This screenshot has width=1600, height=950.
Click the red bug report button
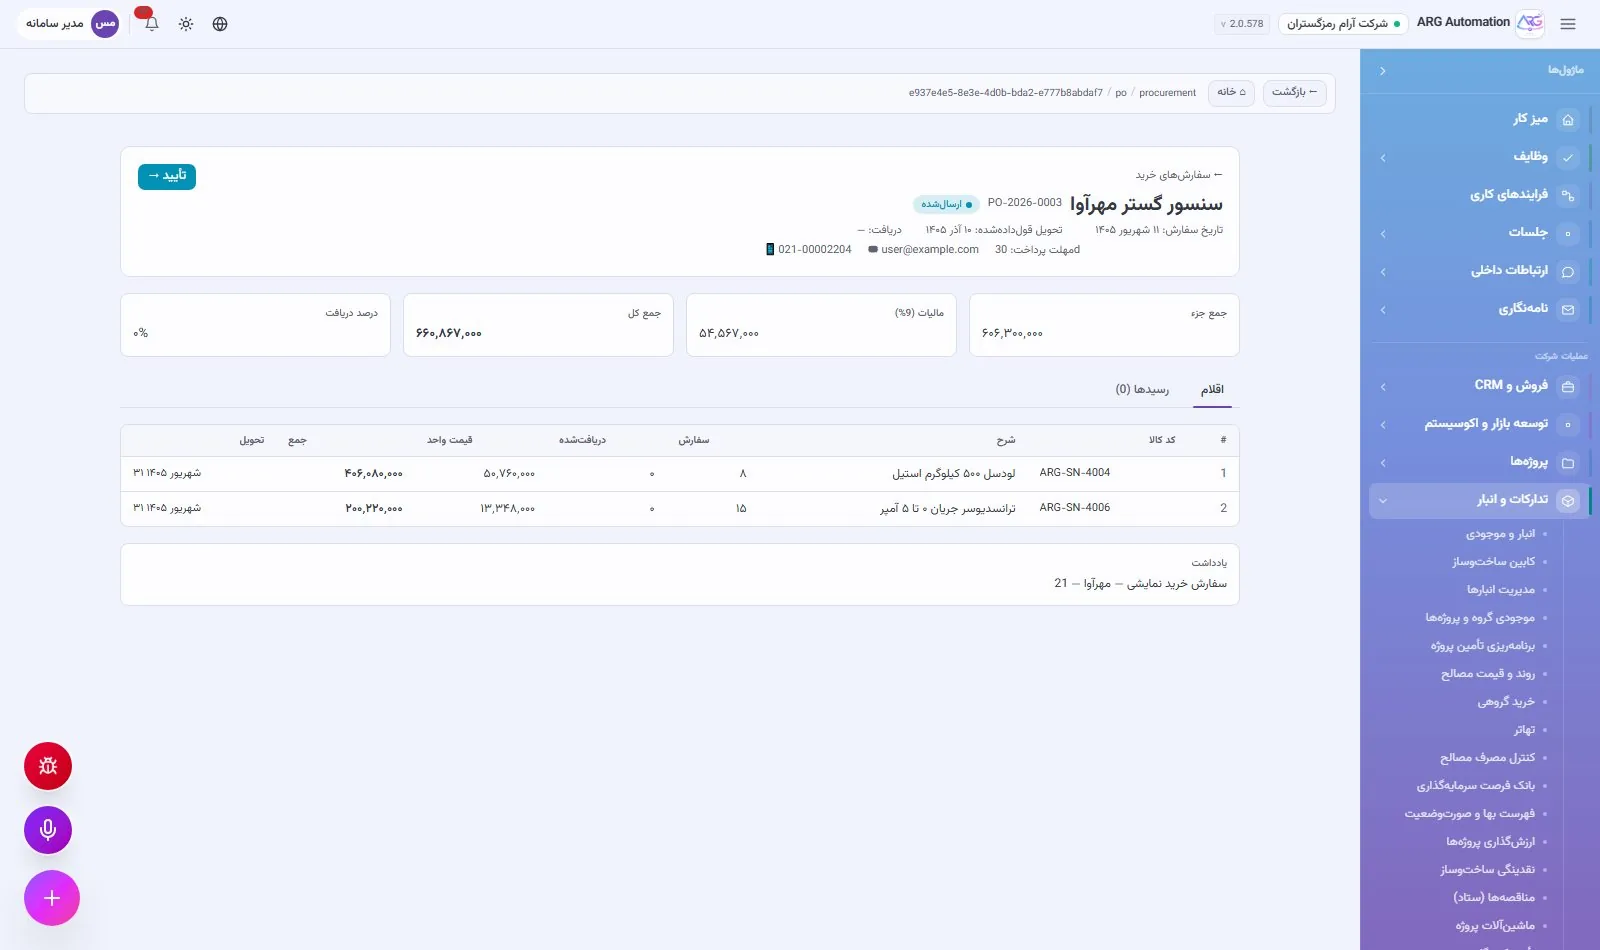click(x=48, y=766)
